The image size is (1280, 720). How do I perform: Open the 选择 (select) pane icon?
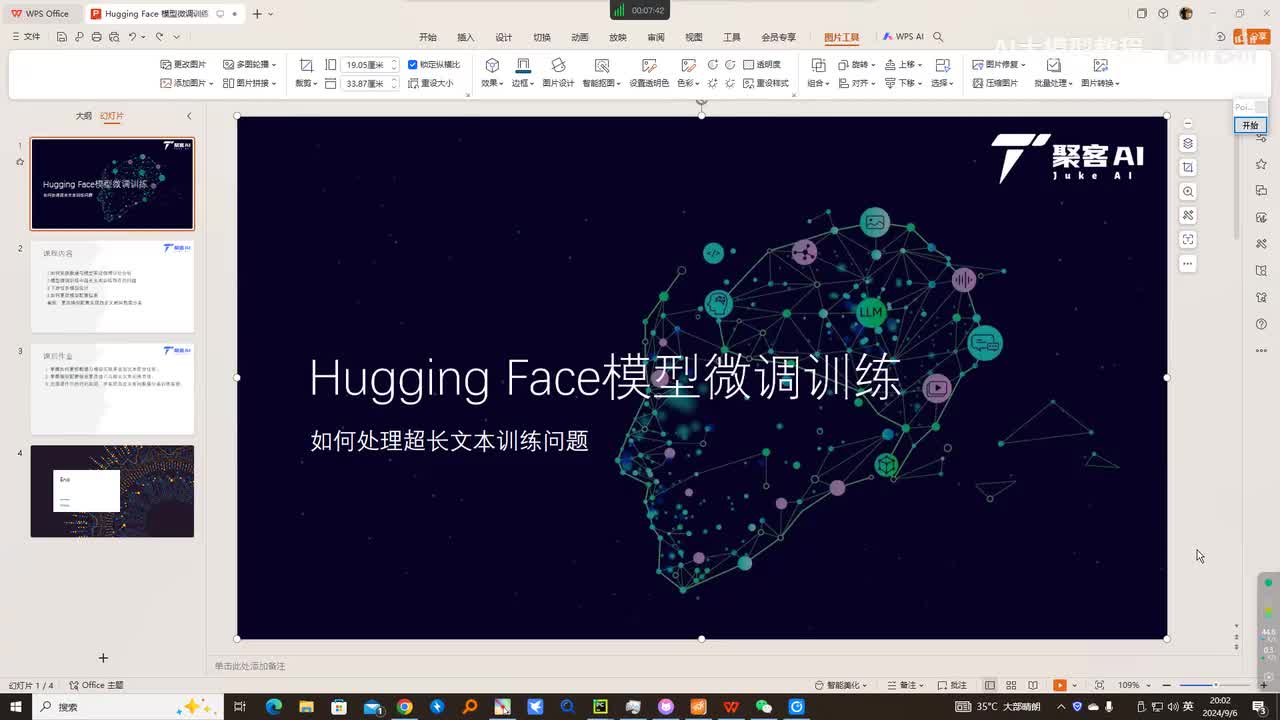point(942,65)
